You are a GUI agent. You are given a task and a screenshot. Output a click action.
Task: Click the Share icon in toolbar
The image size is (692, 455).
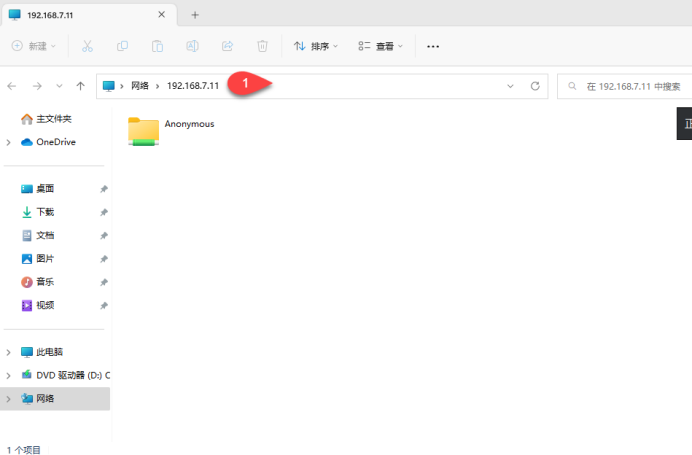227,46
